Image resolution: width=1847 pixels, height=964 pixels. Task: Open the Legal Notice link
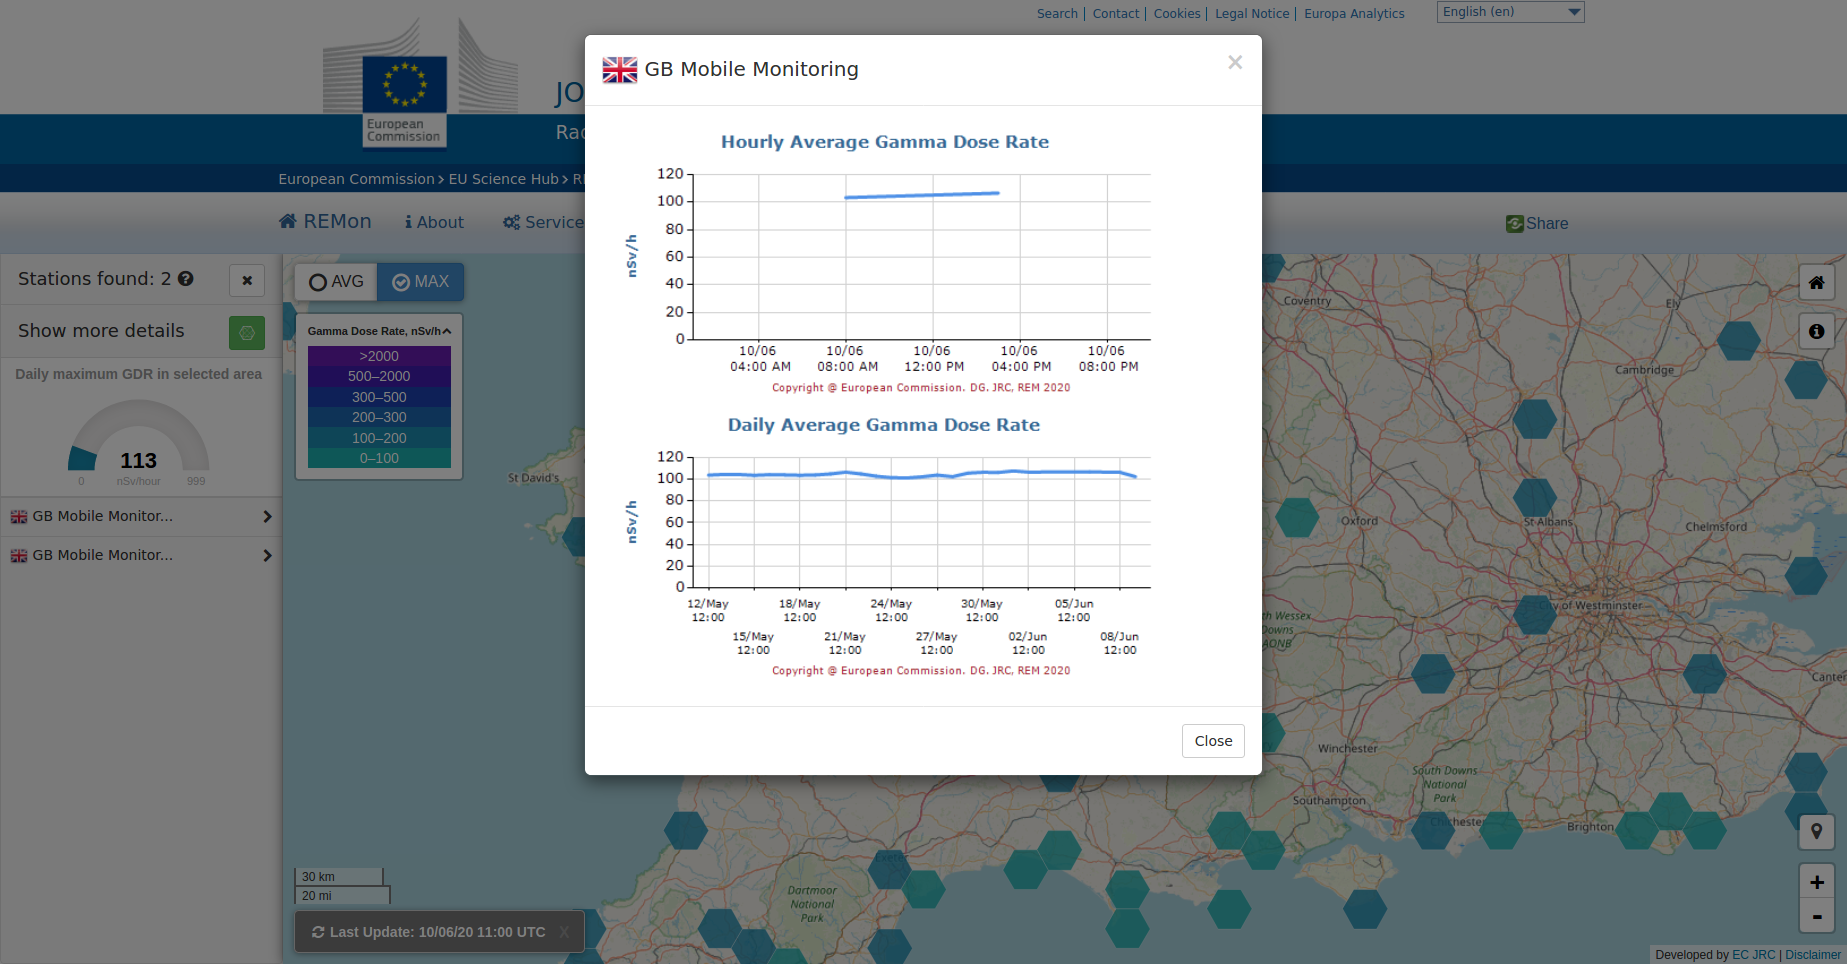click(1252, 13)
